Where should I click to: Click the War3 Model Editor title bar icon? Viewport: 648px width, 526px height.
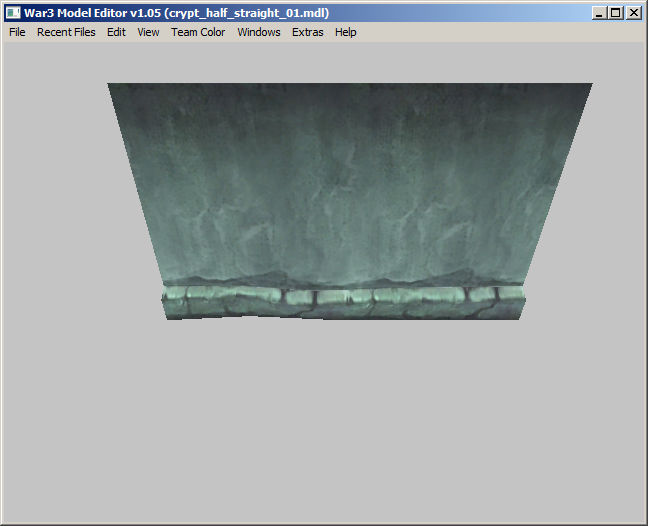point(13,13)
